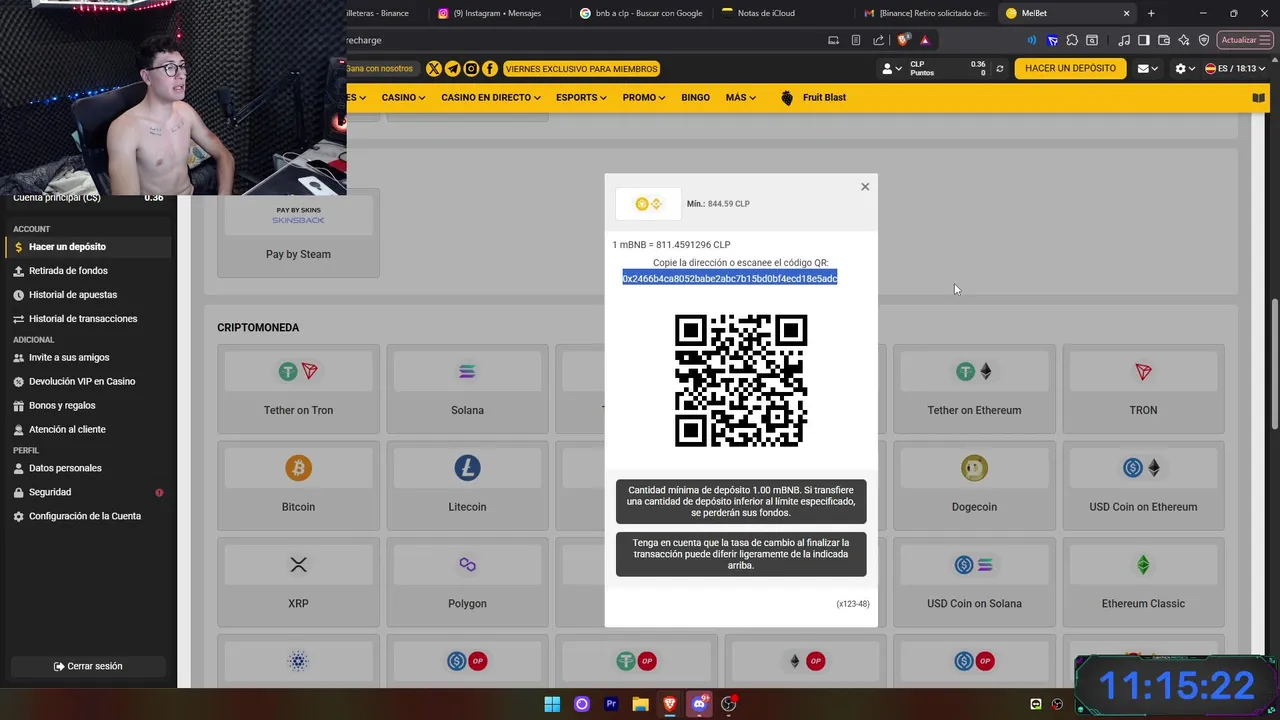Click the book icon in yellow bar
This screenshot has width=1280, height=720.
point(1258,98)
